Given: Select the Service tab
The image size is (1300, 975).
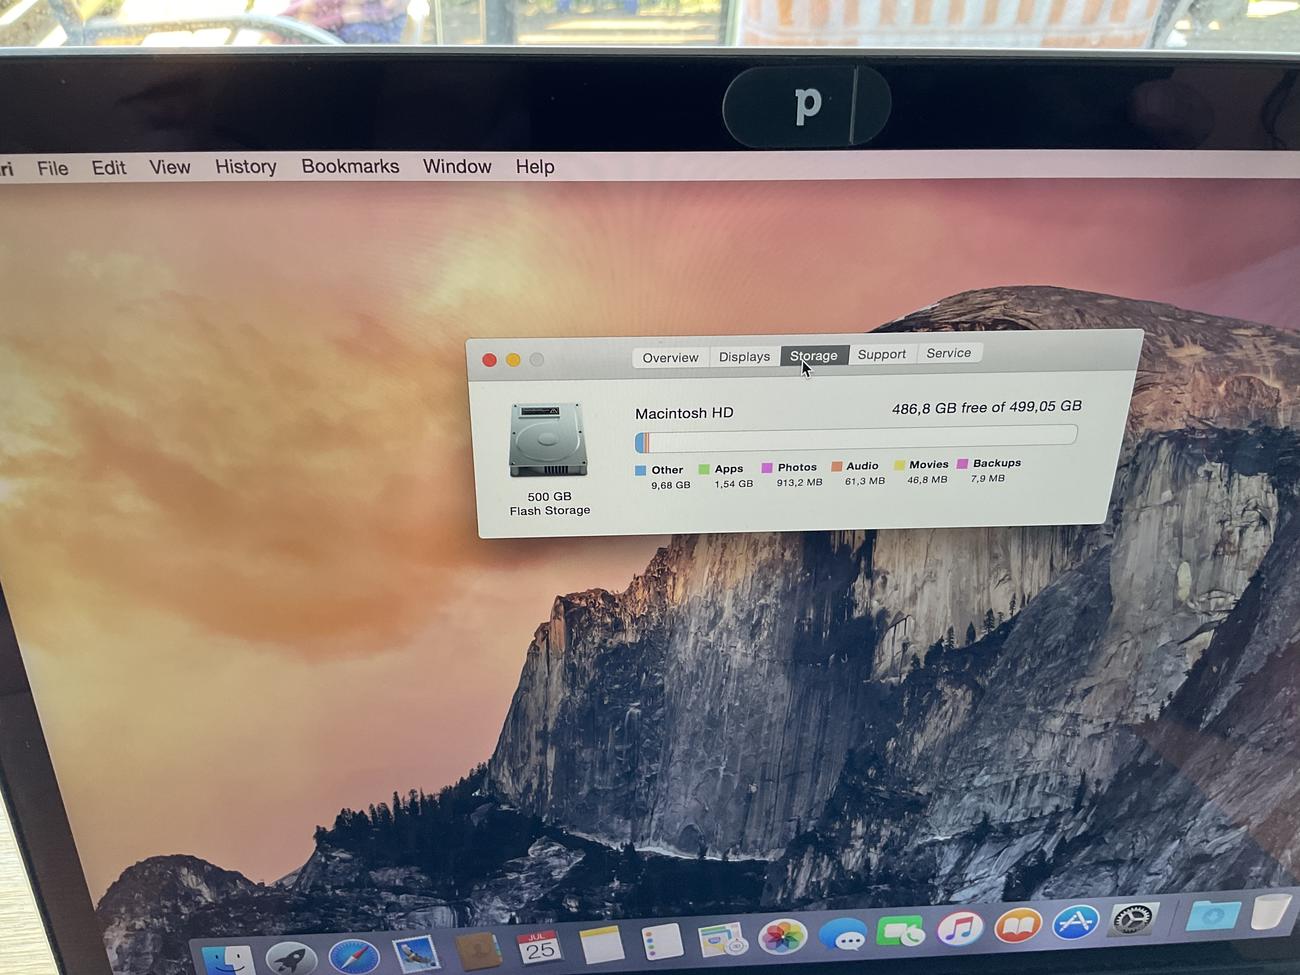Looking at the screenshot, I should coord(948,353).
